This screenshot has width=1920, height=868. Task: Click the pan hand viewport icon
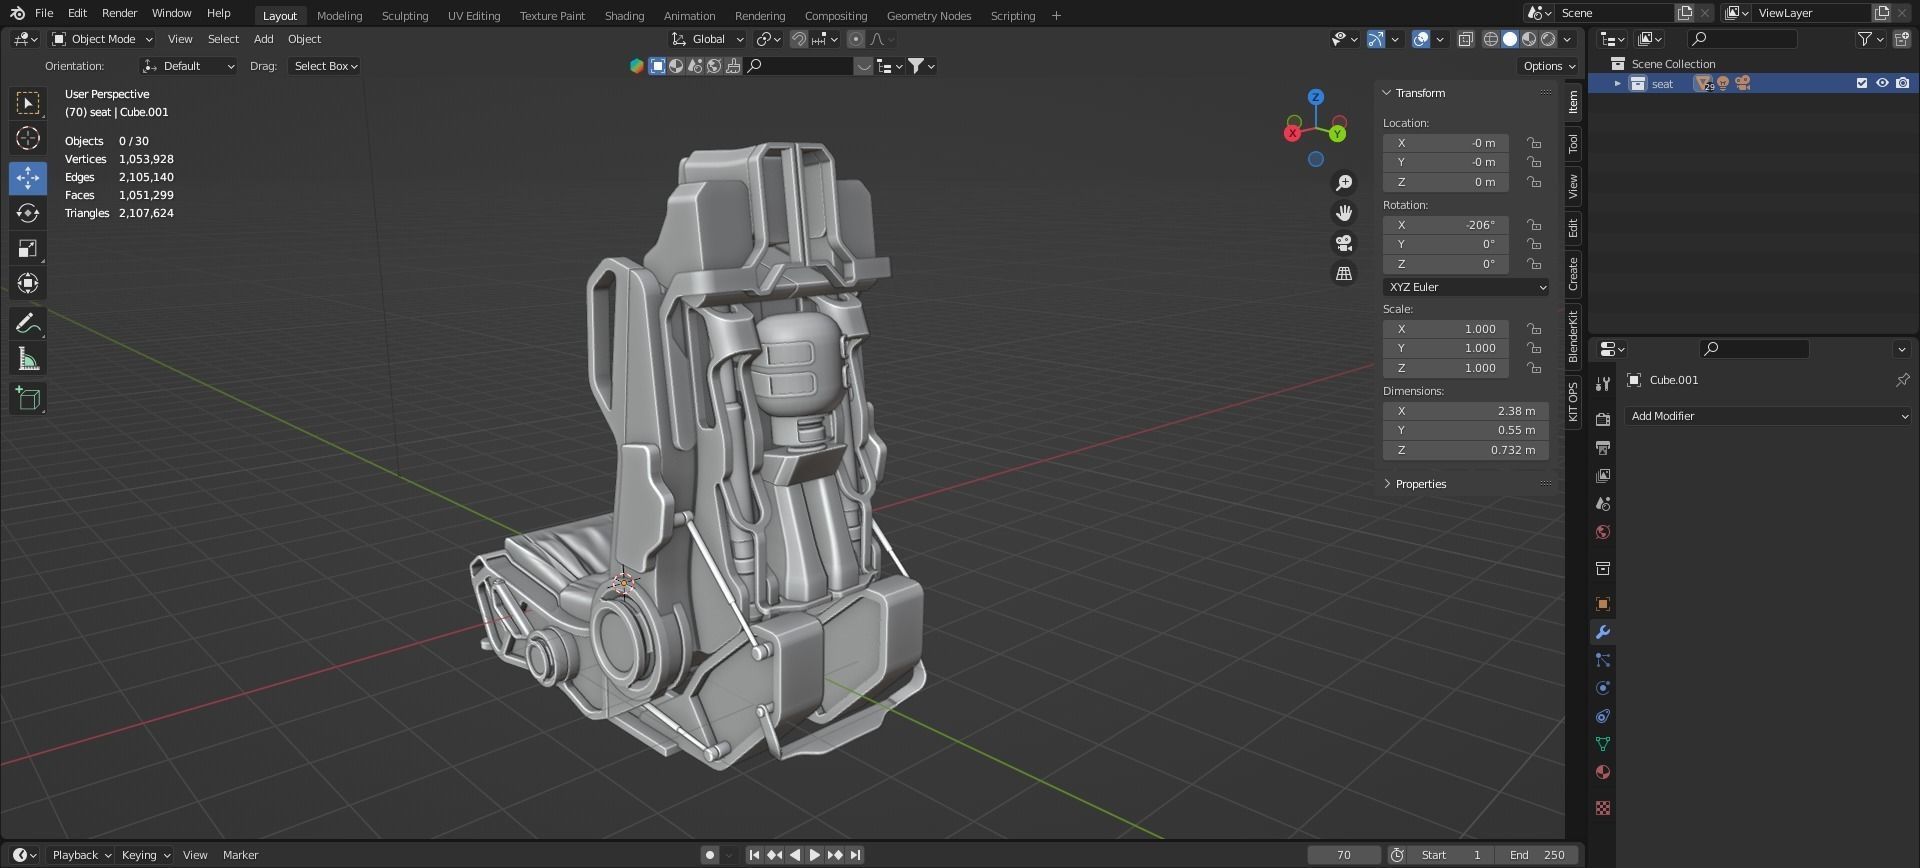pyautogui.click(x=1344, y=213)
